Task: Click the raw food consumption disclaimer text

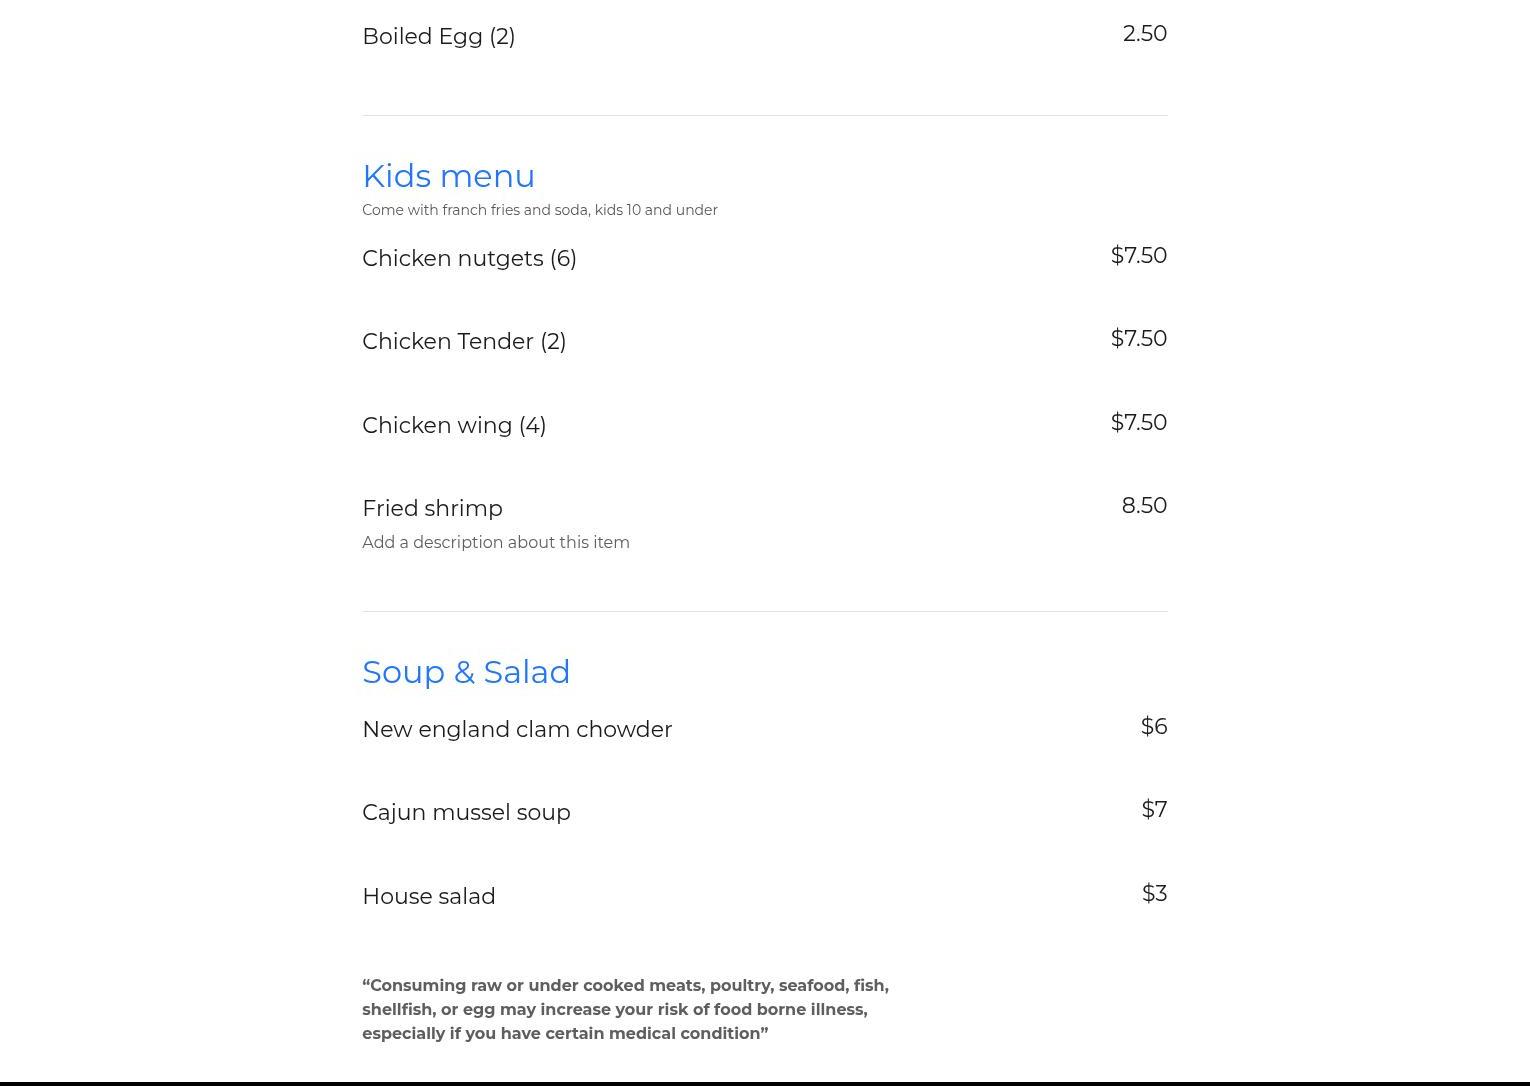Action: click(625, 1010)
